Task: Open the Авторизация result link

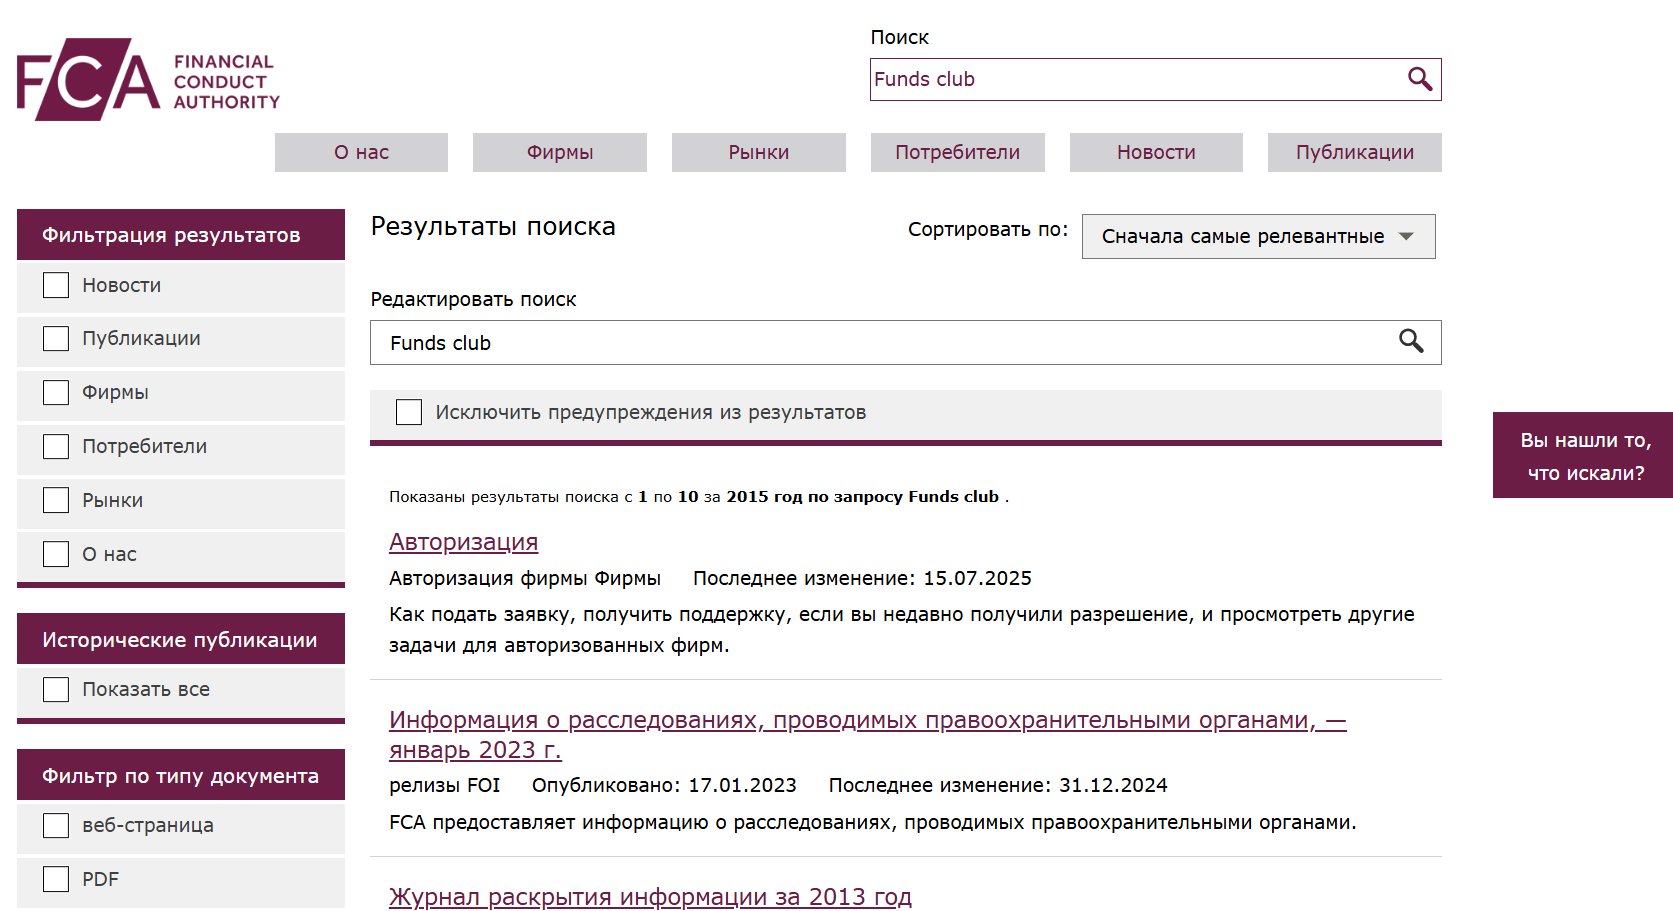Action: 463,542
